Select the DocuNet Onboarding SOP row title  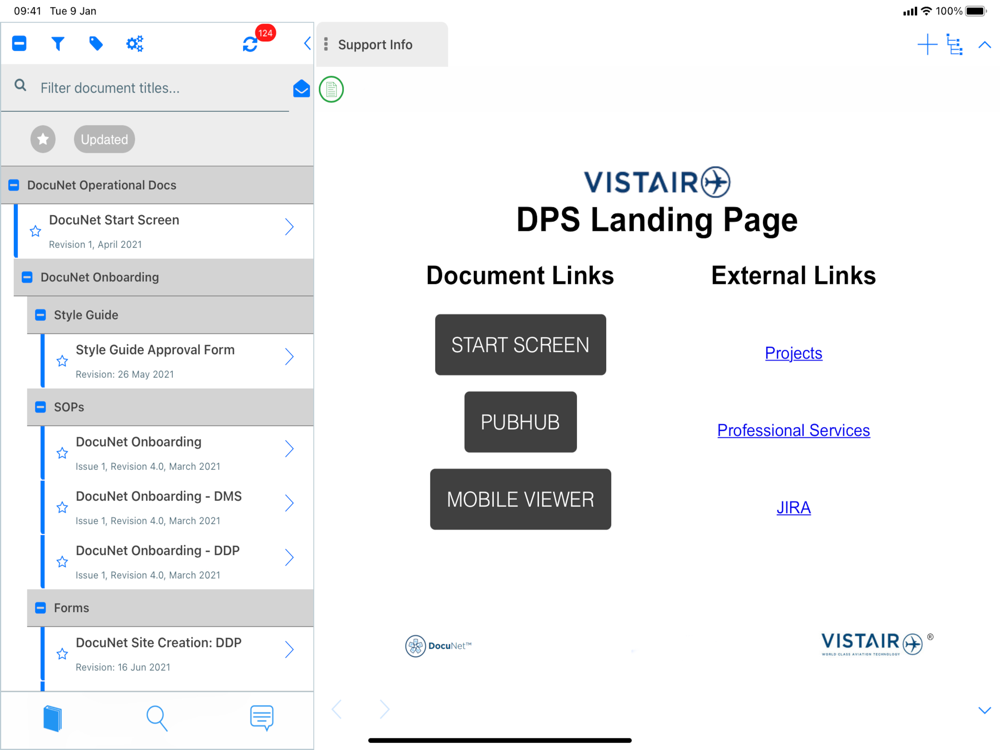tap(138, 442)
